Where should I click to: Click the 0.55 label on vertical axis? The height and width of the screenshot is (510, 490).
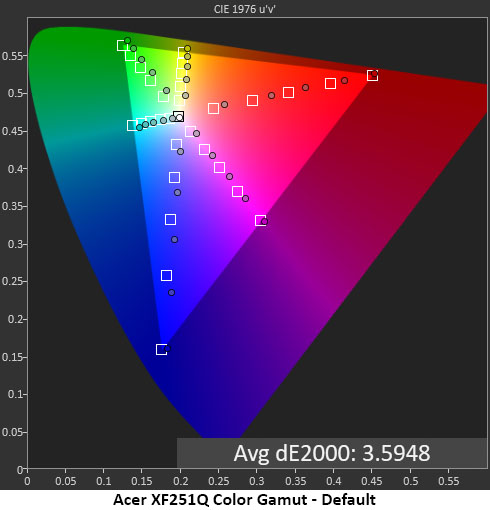(12, 56)
